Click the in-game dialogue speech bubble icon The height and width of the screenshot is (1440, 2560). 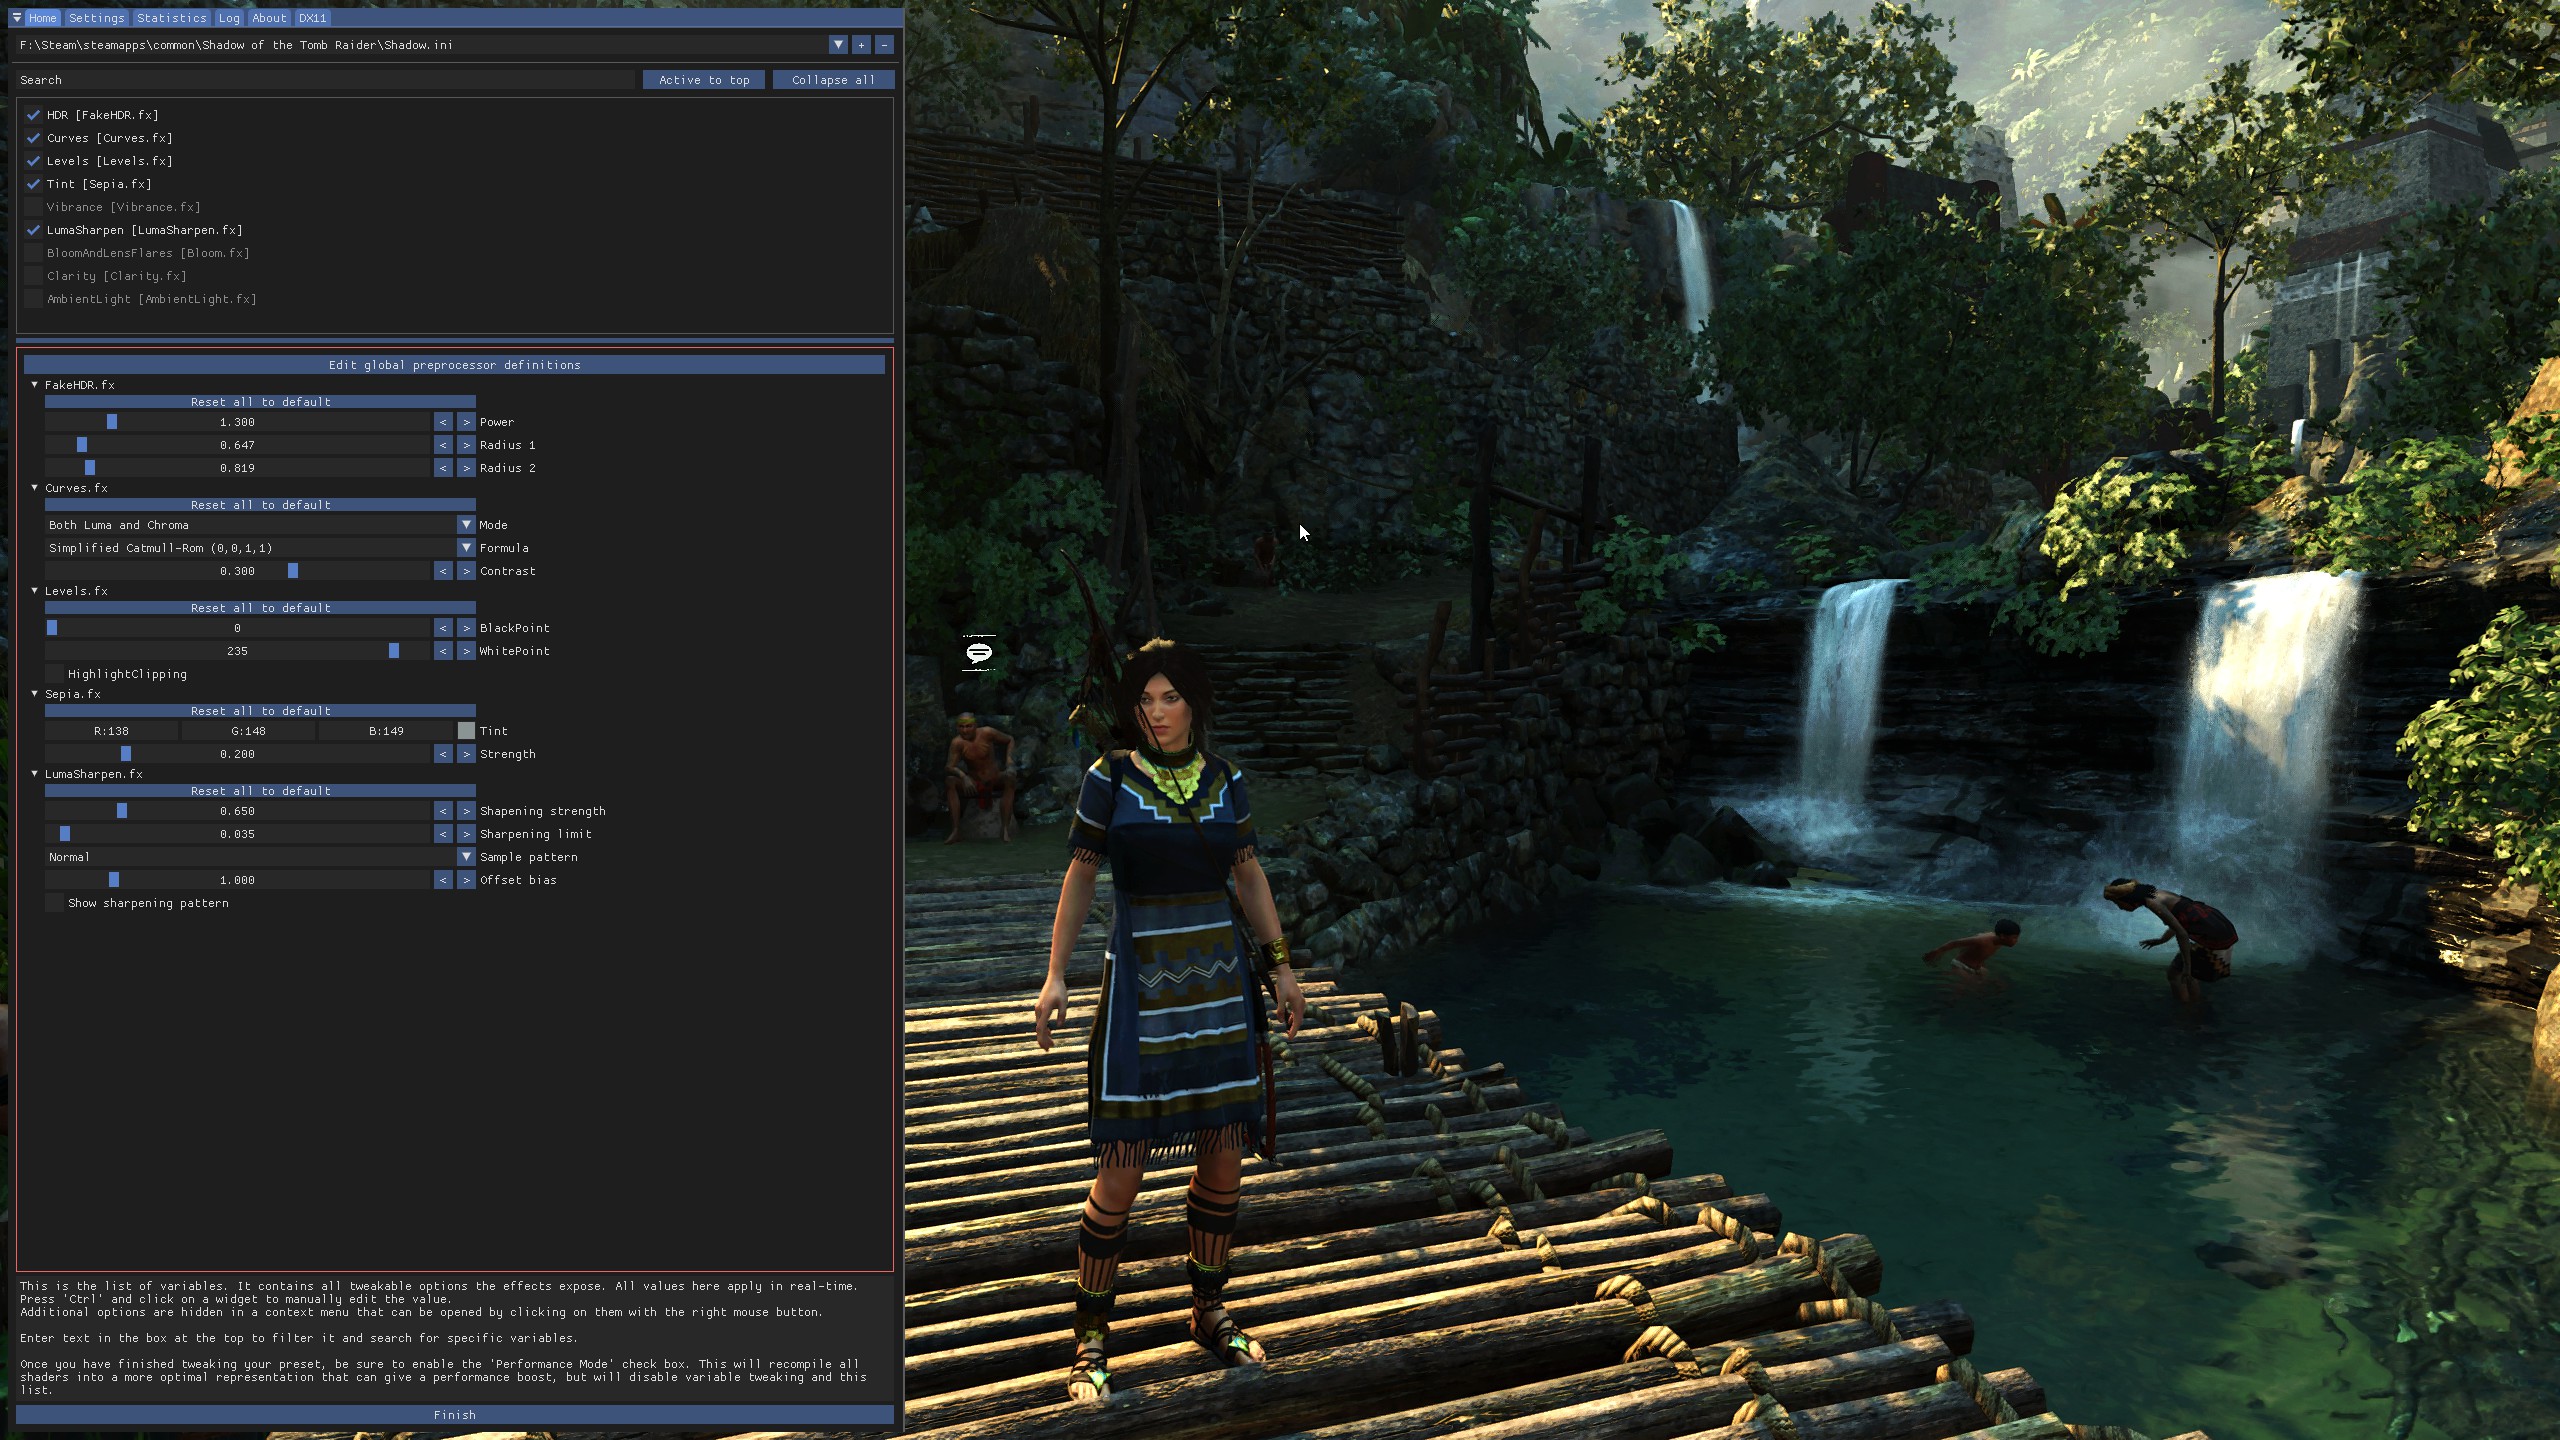979,653
